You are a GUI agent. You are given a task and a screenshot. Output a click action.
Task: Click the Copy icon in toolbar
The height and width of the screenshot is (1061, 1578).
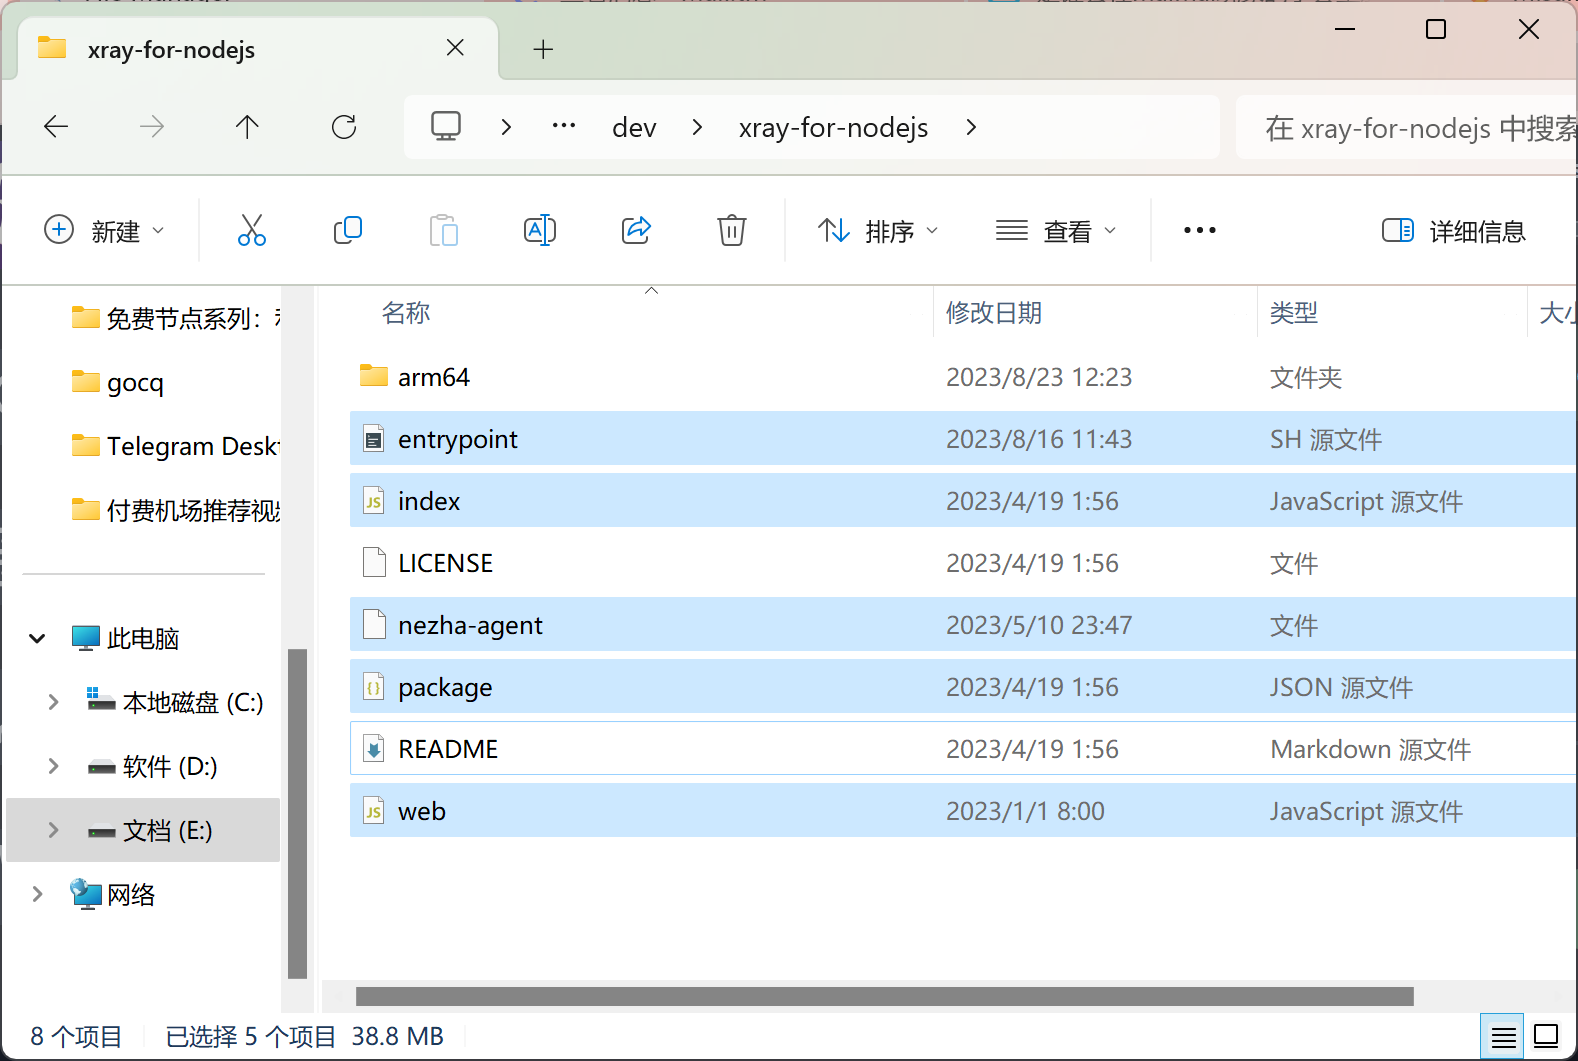[x=348, y=230]
